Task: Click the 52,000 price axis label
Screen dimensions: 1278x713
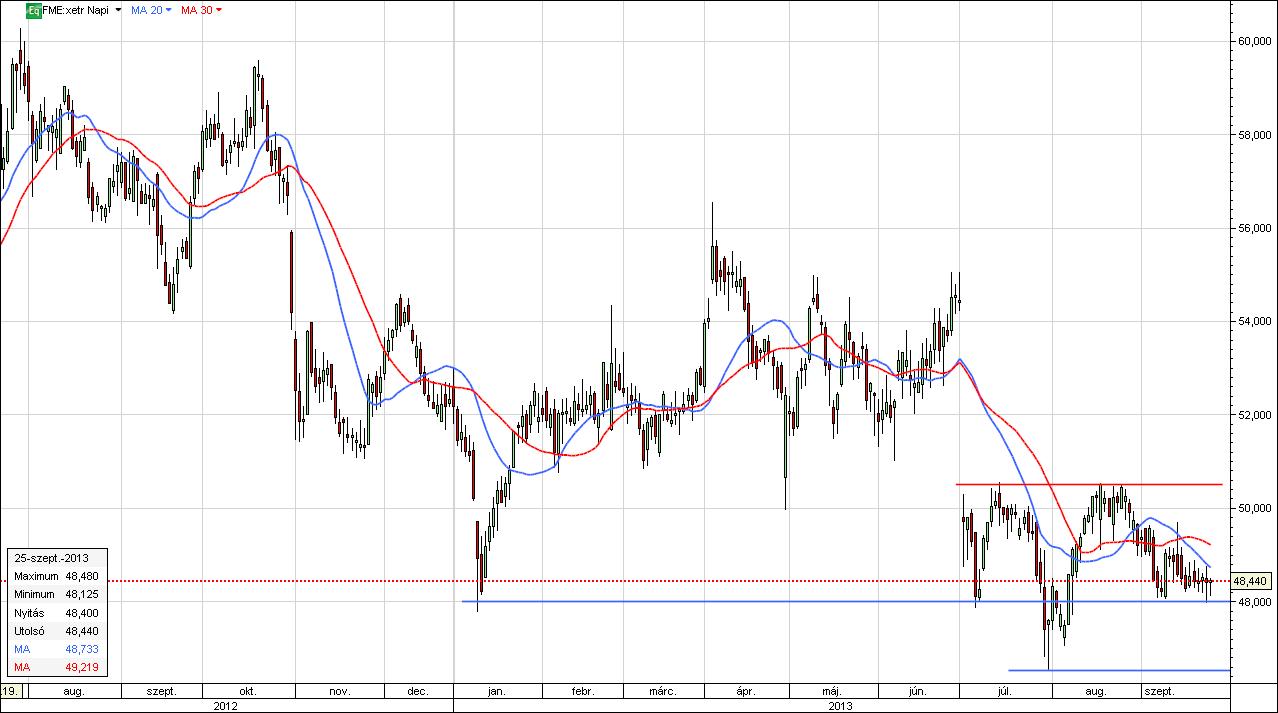Action: pos(1254,415)
